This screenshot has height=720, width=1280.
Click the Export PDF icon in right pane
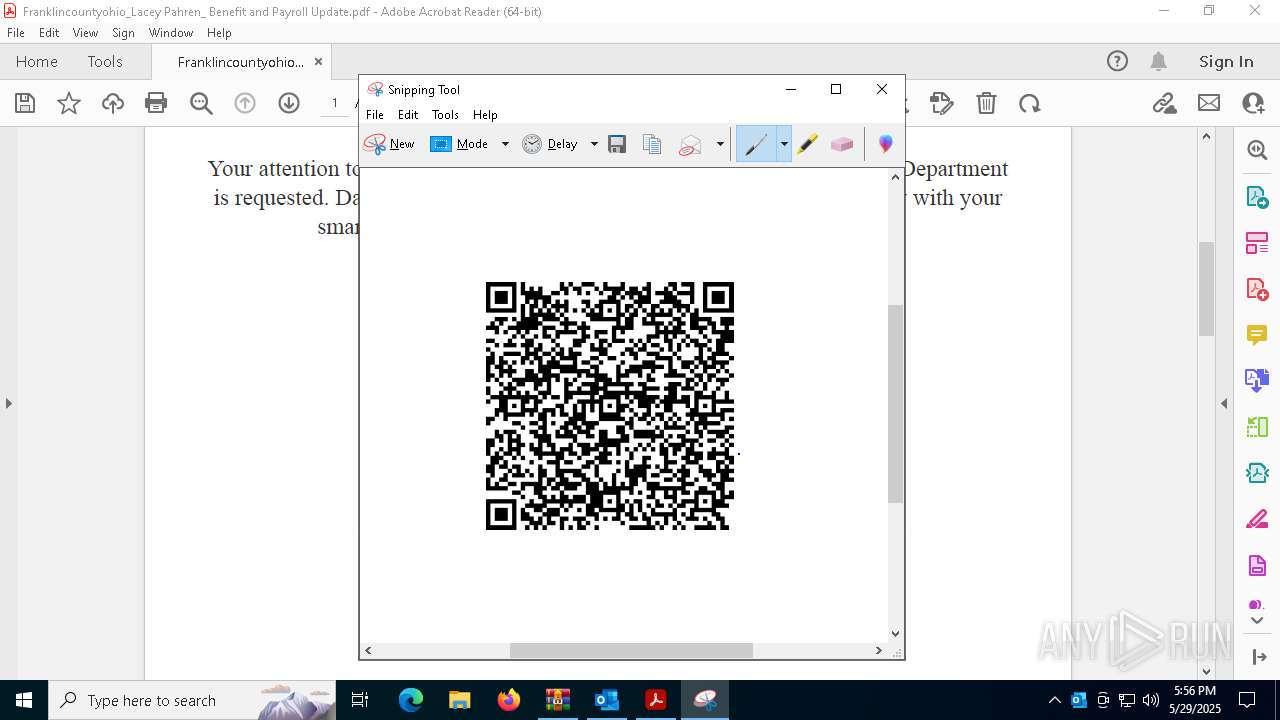tap(1257, 197)
